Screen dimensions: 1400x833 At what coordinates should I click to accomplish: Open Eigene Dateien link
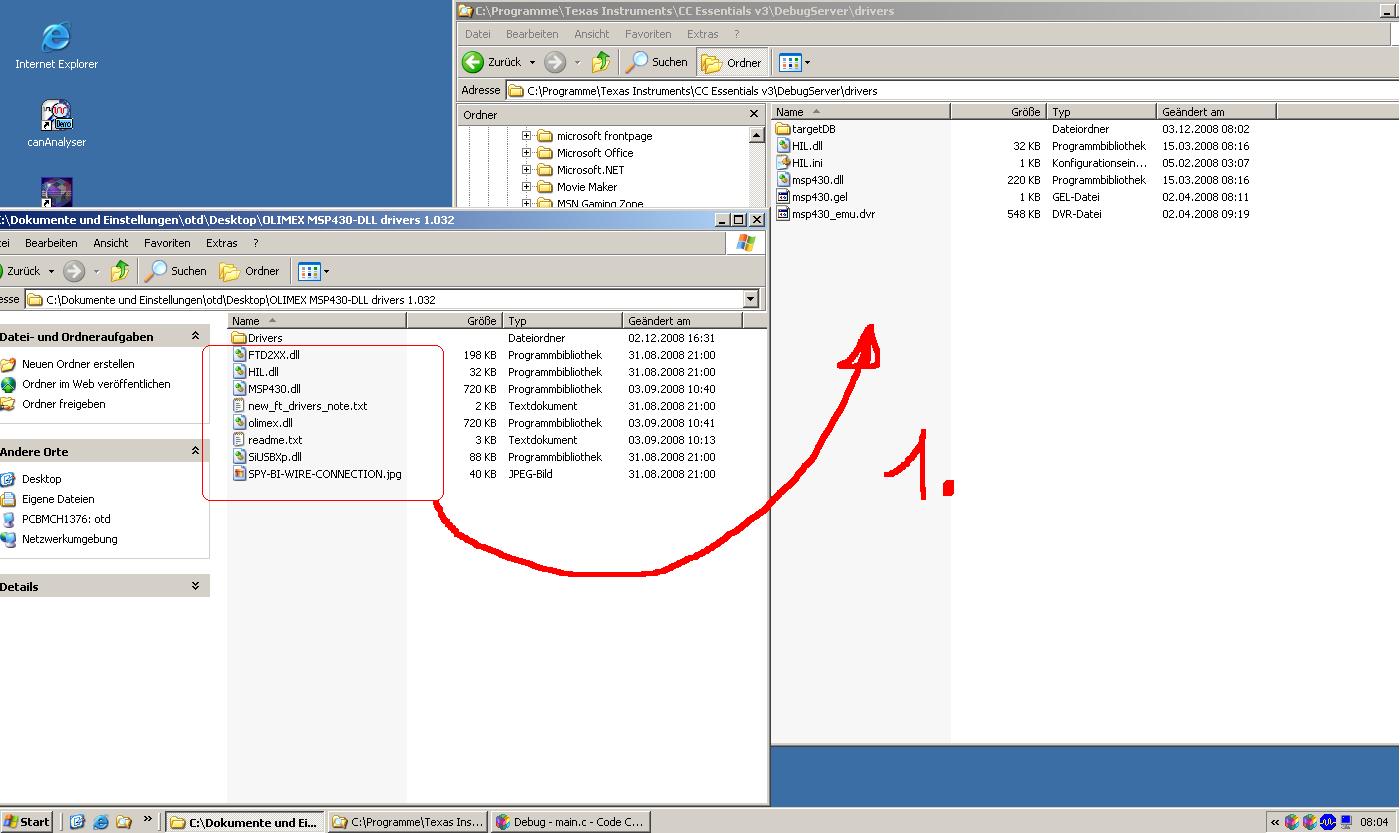tap(58, 499)
